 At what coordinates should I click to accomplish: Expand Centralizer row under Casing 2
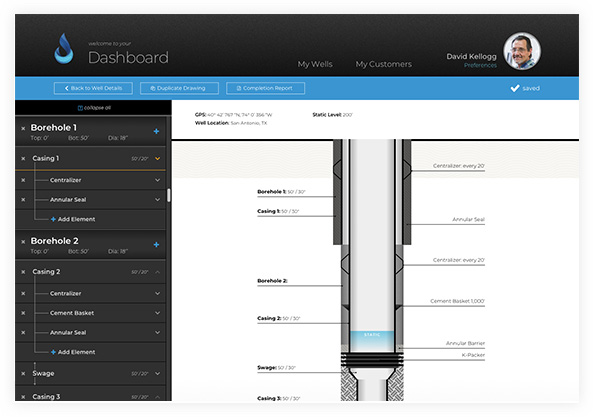[x=157, y=293]
